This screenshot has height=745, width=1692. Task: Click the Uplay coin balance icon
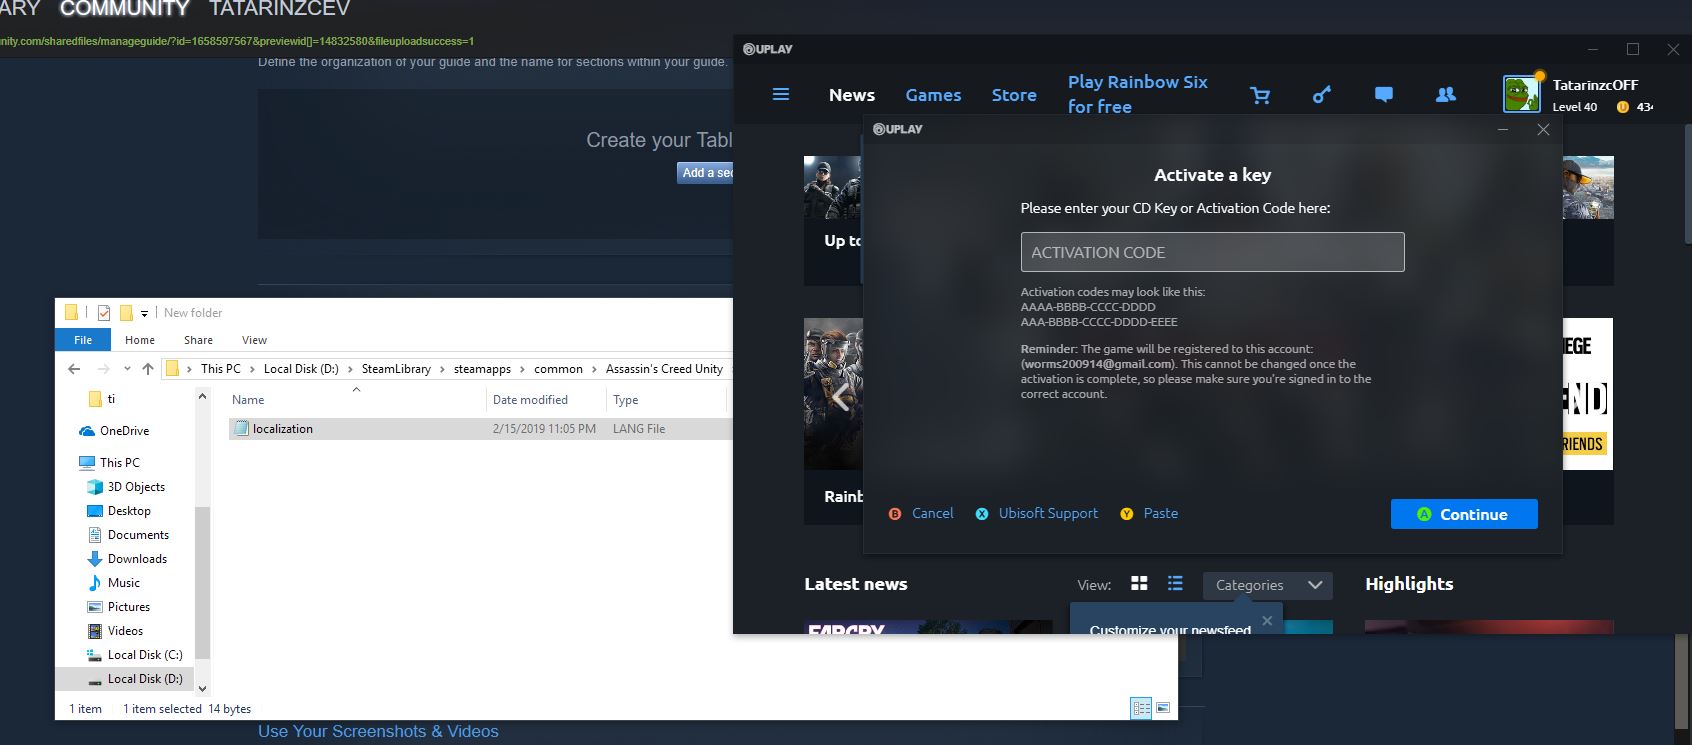click(x=1622, y=107)
